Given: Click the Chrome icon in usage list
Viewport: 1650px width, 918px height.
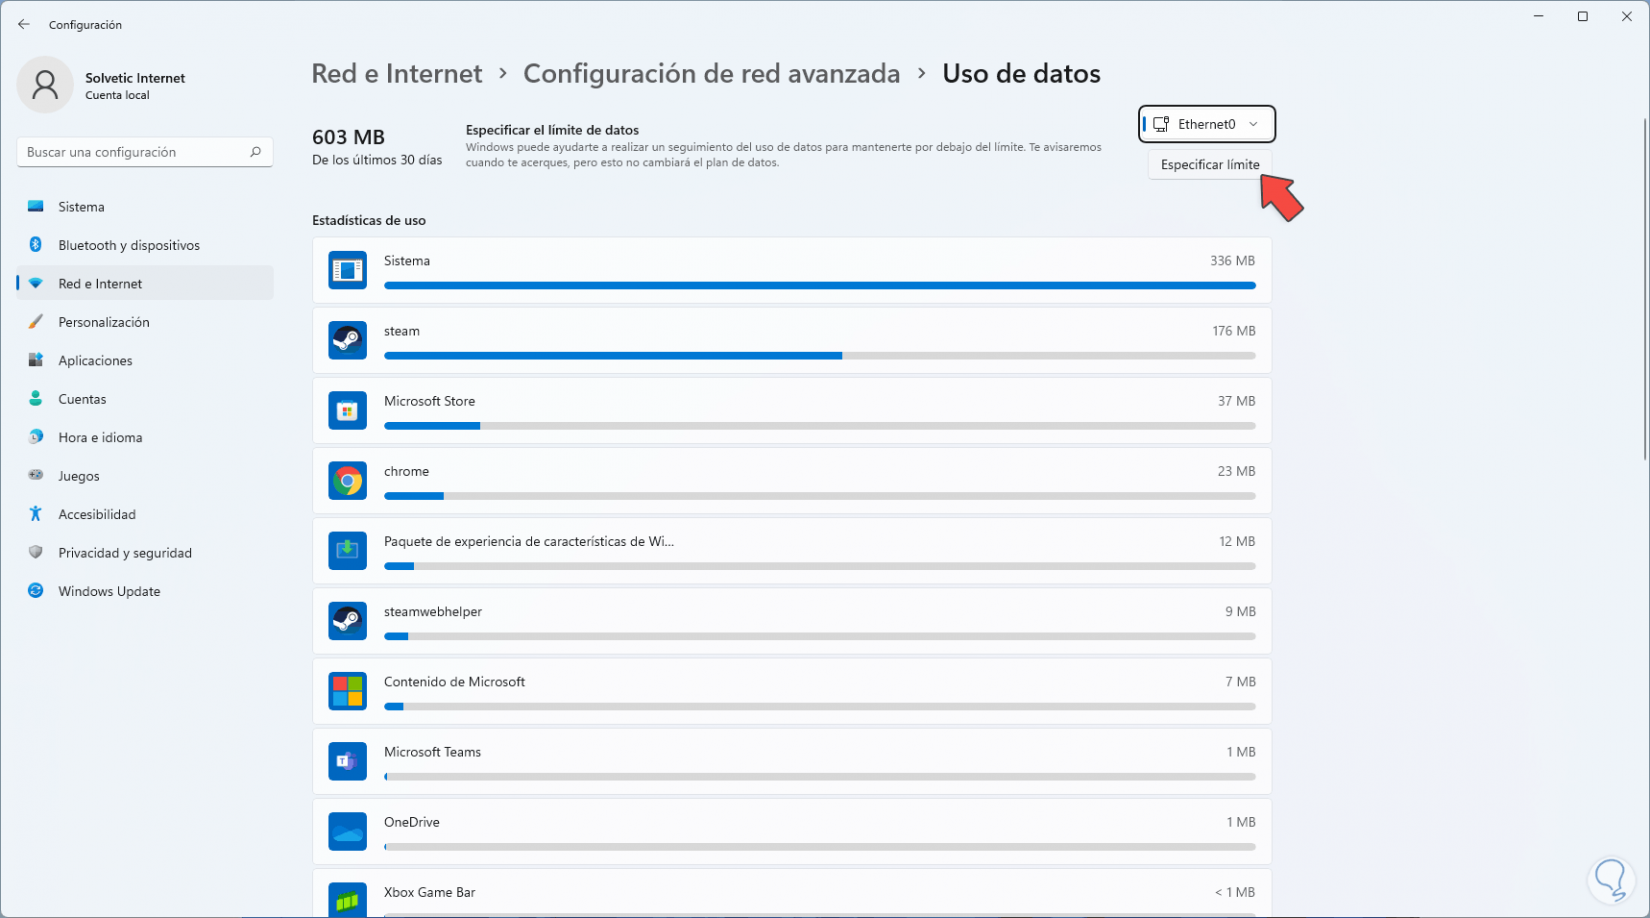Looking at the screenshot, I should pos(348,481).
